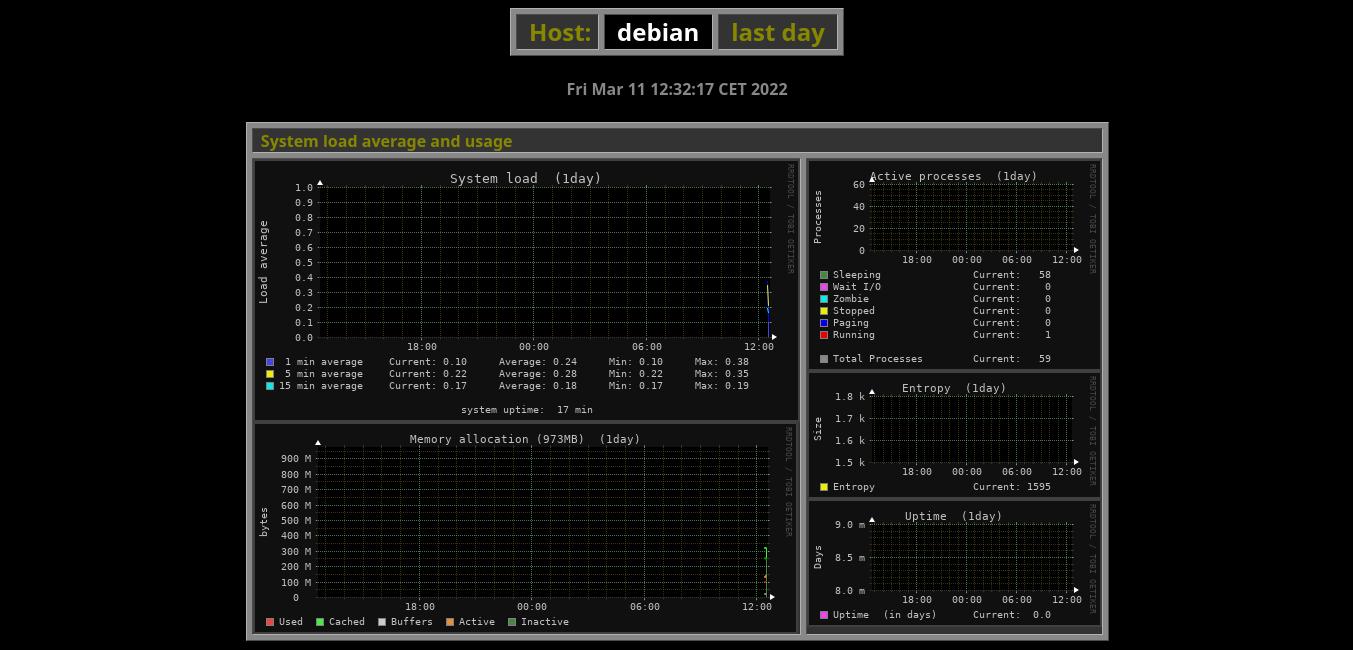
Task: Select 'Current: 58' for Sleeping processes
Action: pos(1012,275)
